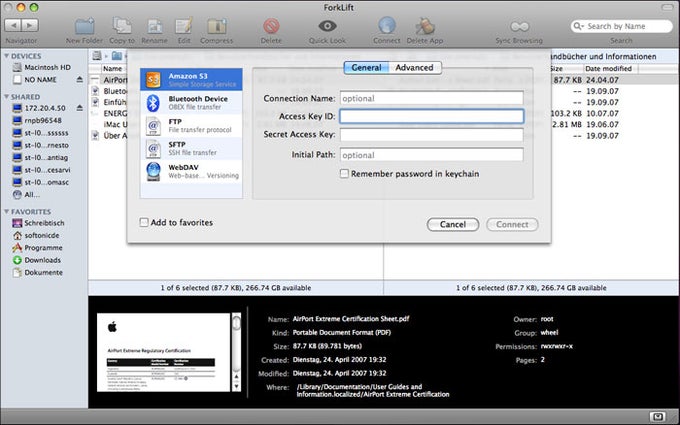
Task: Click the Copy to toolbar icon
Action: coord(121,26)
